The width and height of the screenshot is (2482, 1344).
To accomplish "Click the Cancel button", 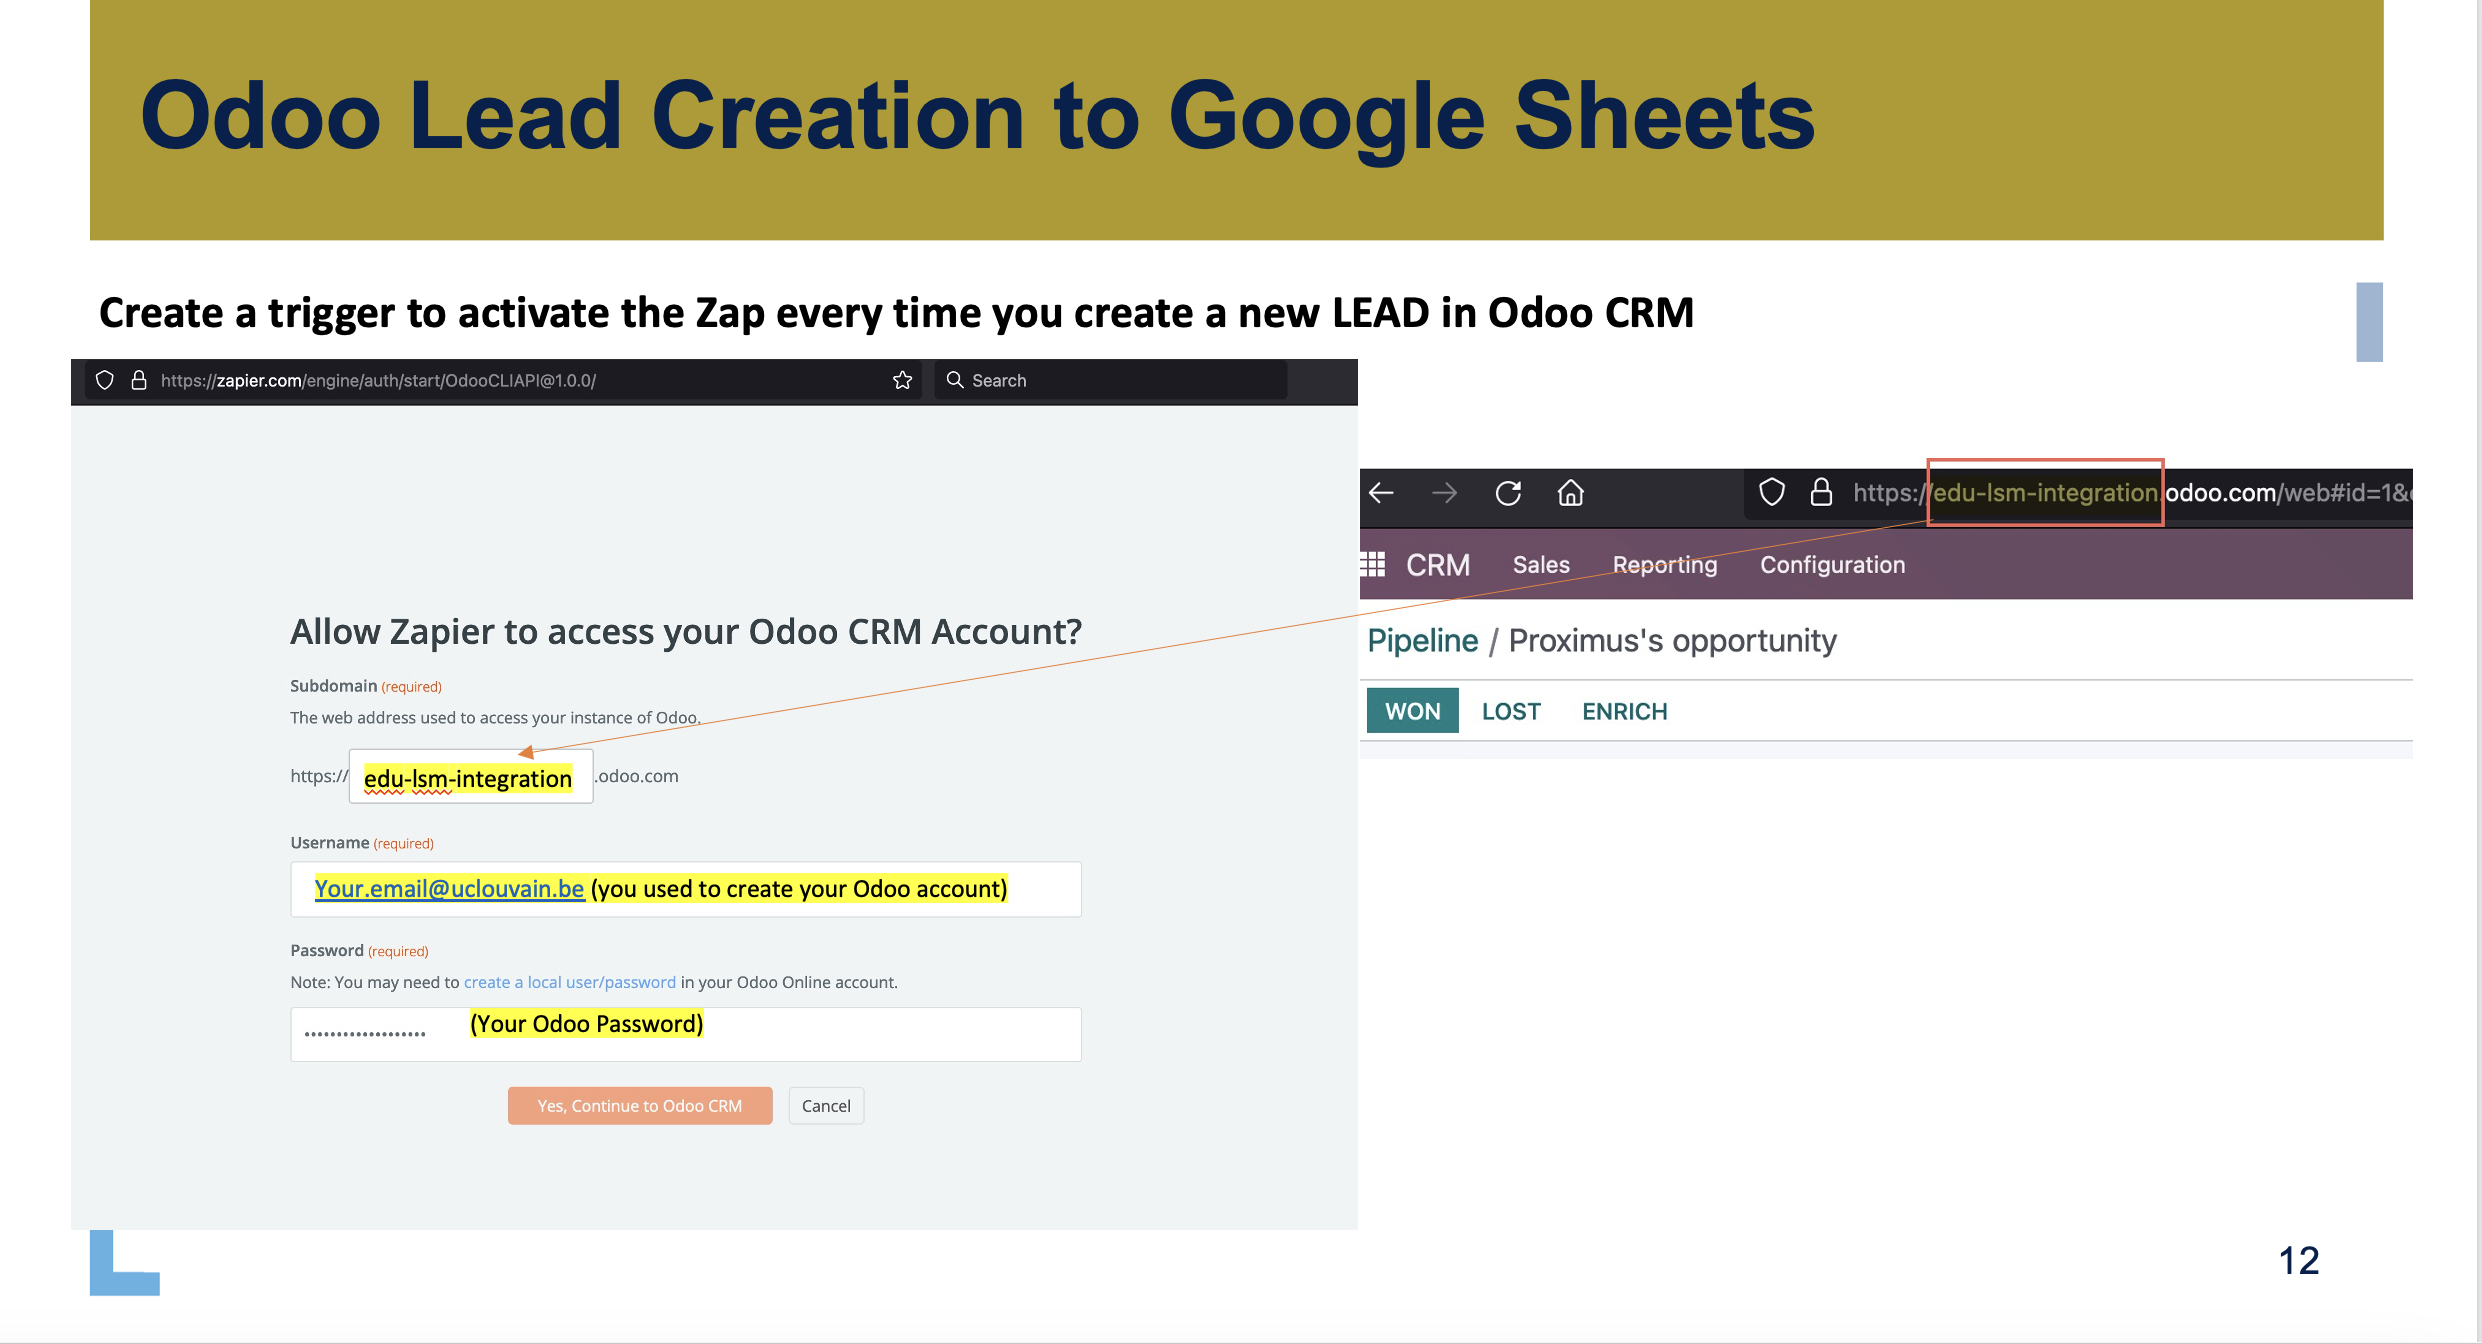I will click(x=826, y=1106).
